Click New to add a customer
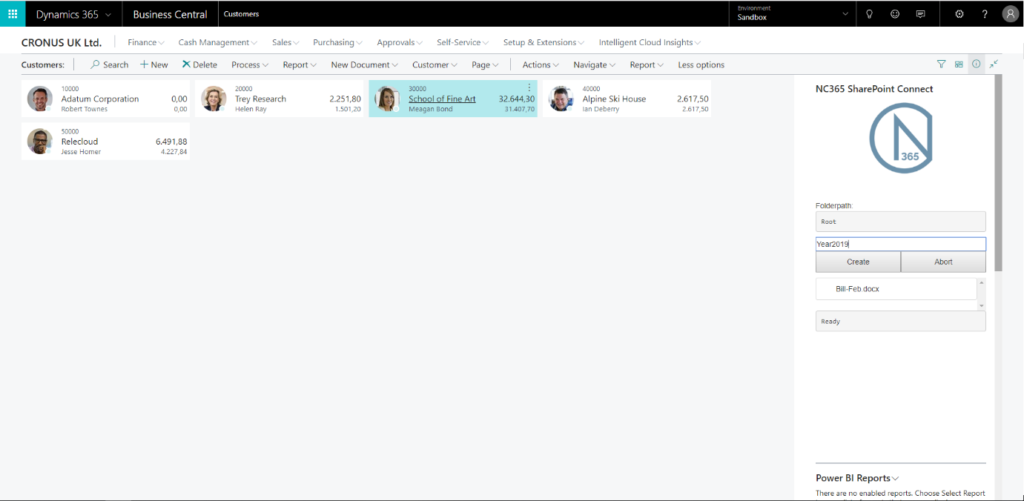This screenshot has width=1024, height=501. point(154,65)
